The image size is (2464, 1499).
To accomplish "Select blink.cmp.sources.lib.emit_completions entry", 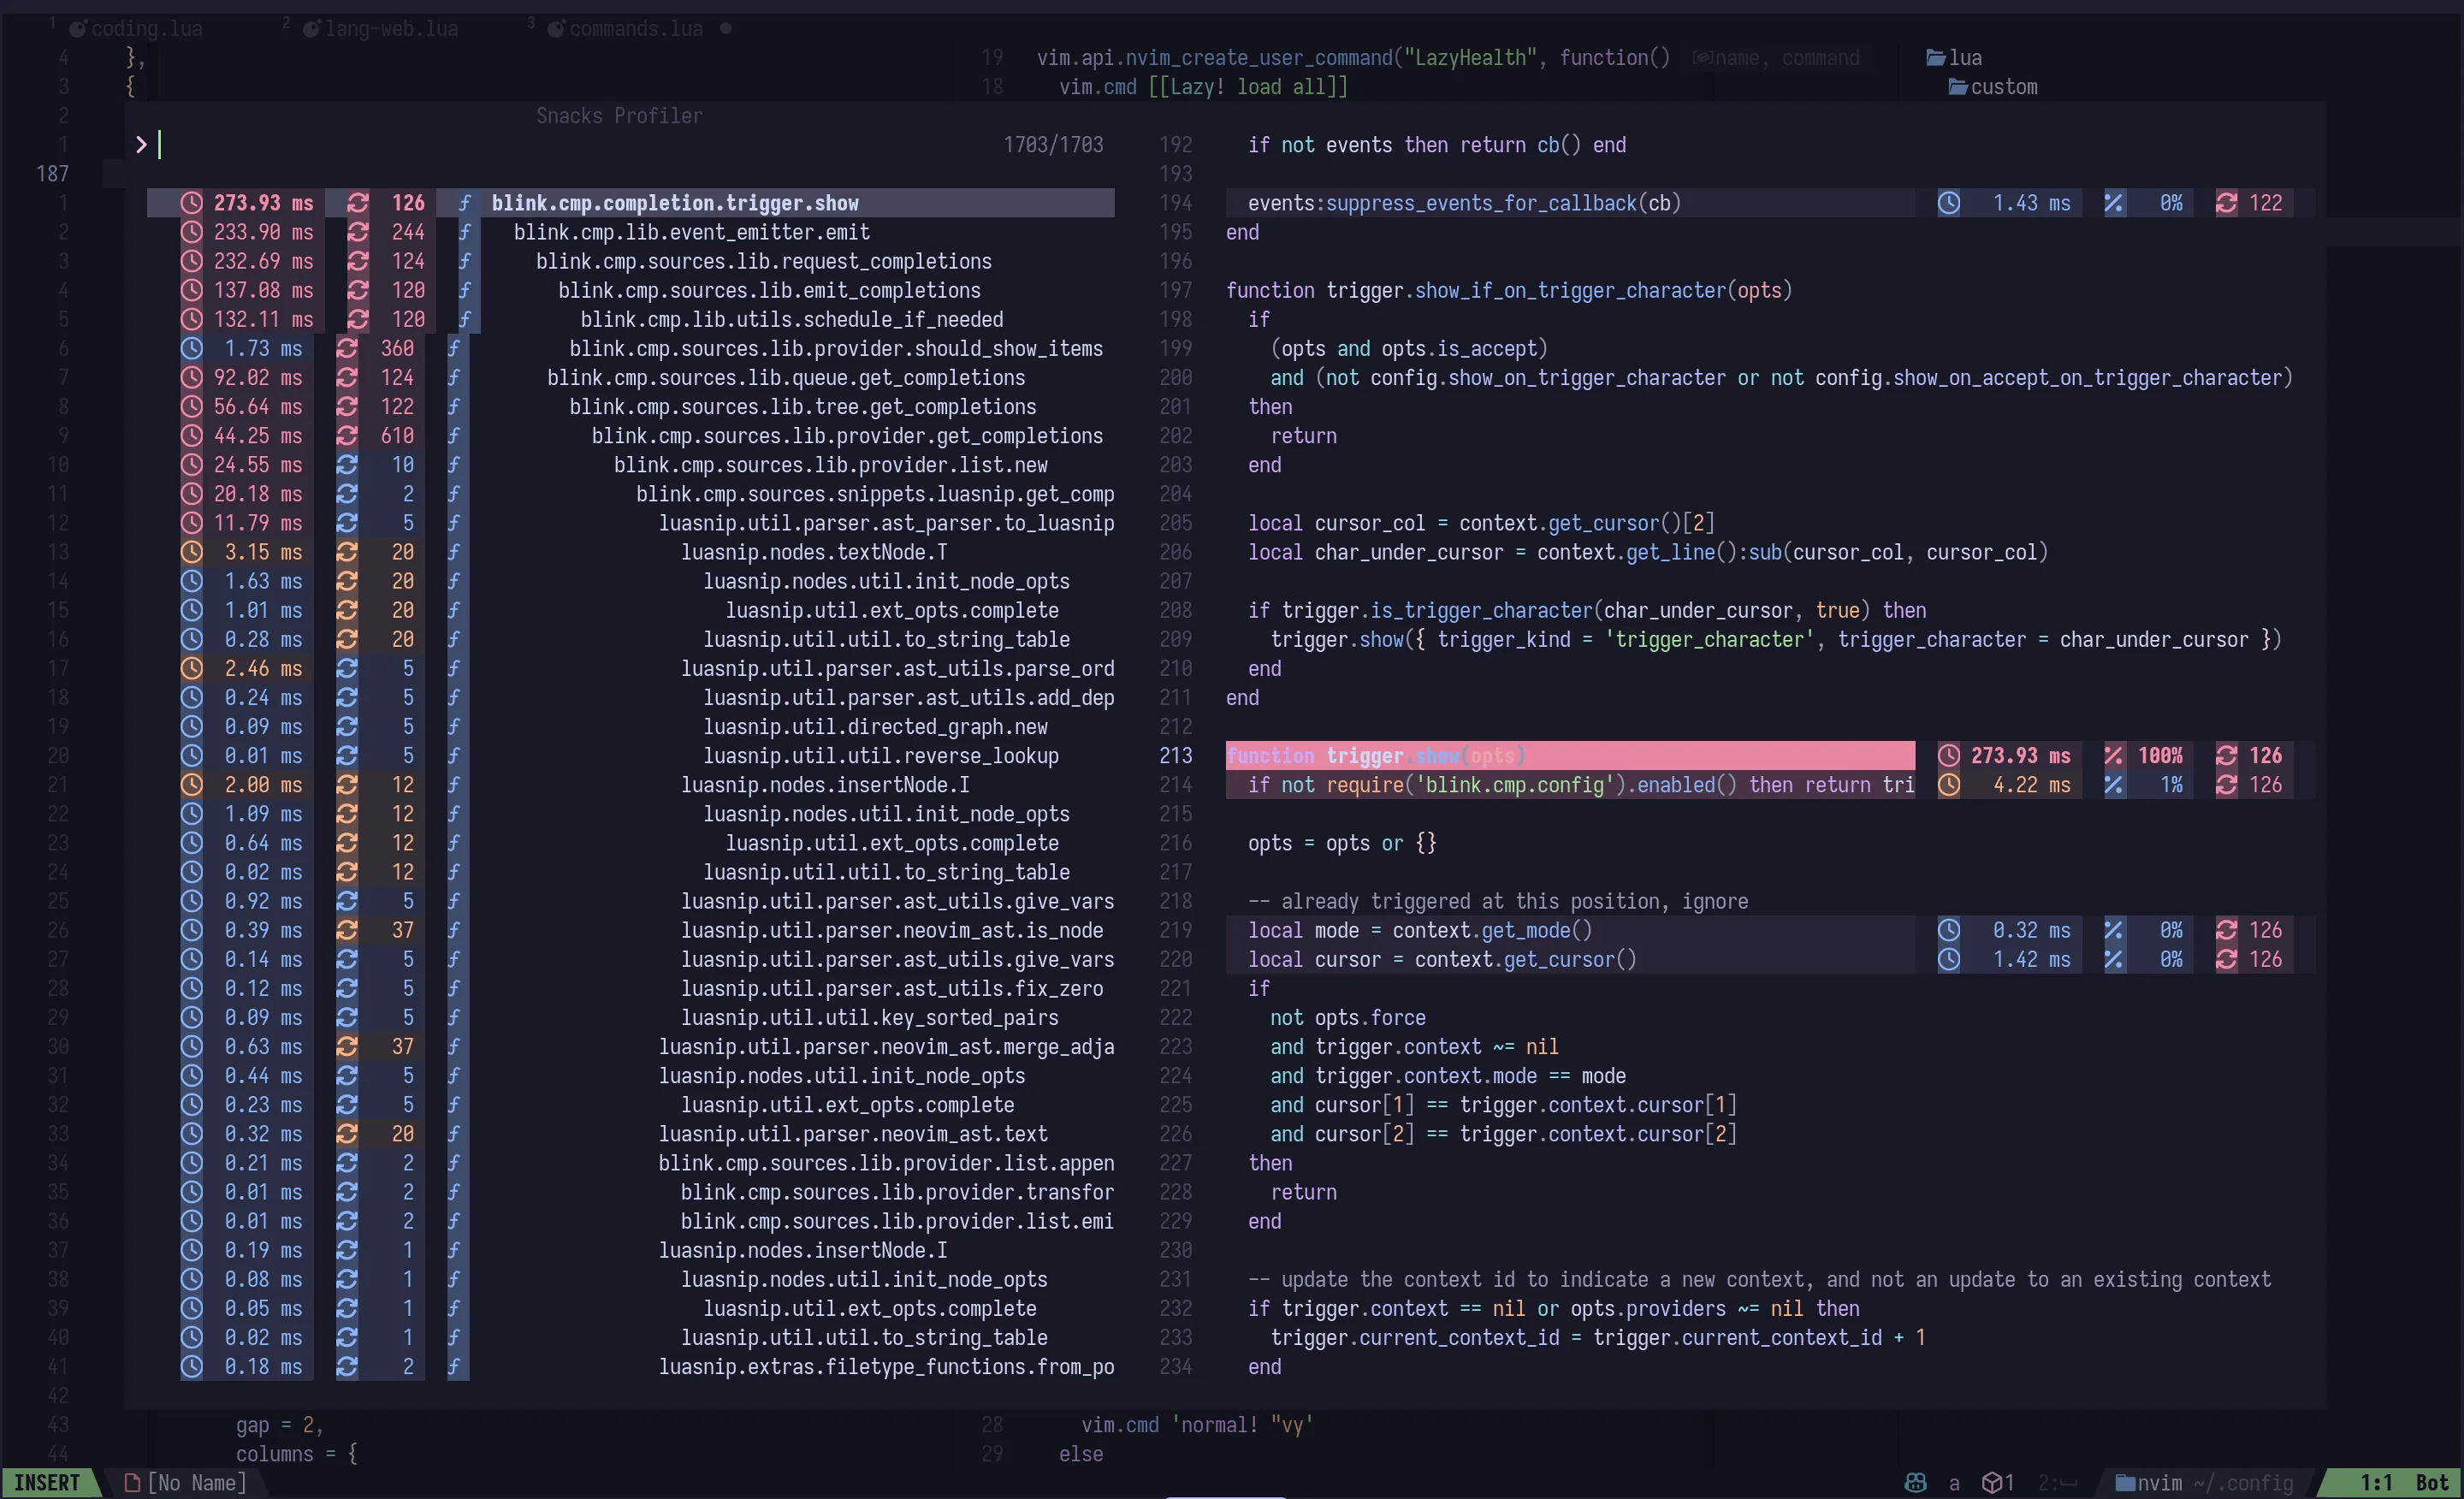I will coord(631,290).
